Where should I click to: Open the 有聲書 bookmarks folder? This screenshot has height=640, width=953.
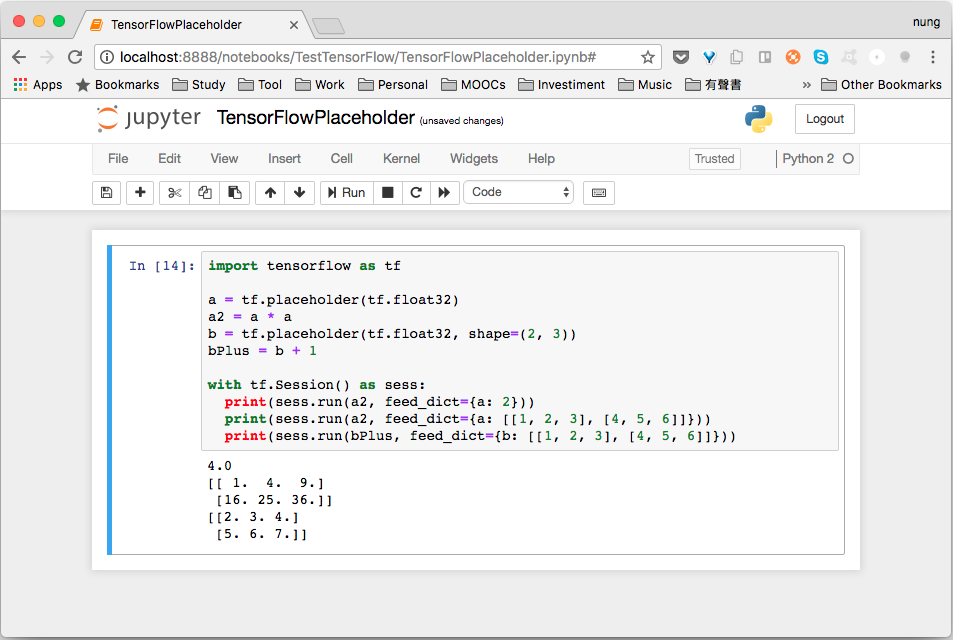click(x=713, y=84)
